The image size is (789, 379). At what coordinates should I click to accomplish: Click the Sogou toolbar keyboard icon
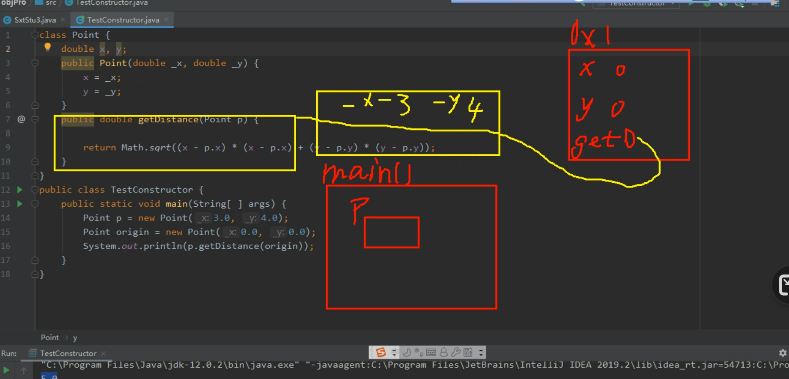431,352
